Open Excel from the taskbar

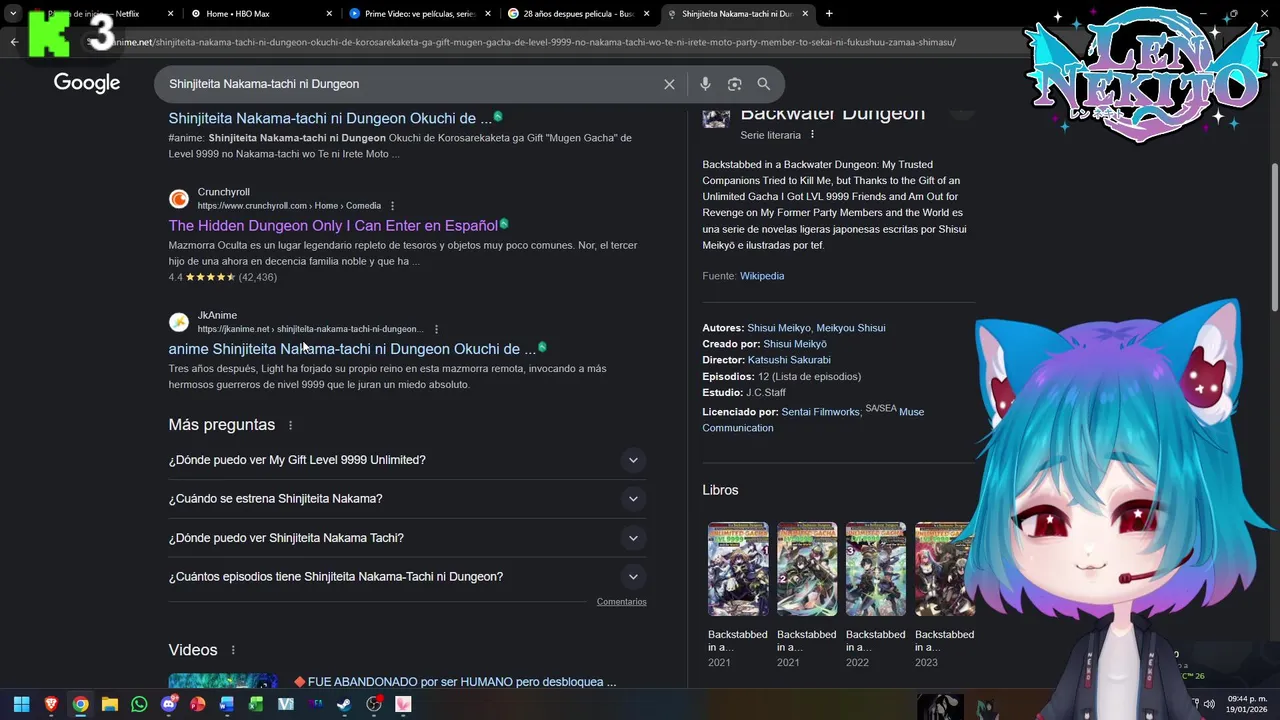pyautogui.click(x=256, y=704)
